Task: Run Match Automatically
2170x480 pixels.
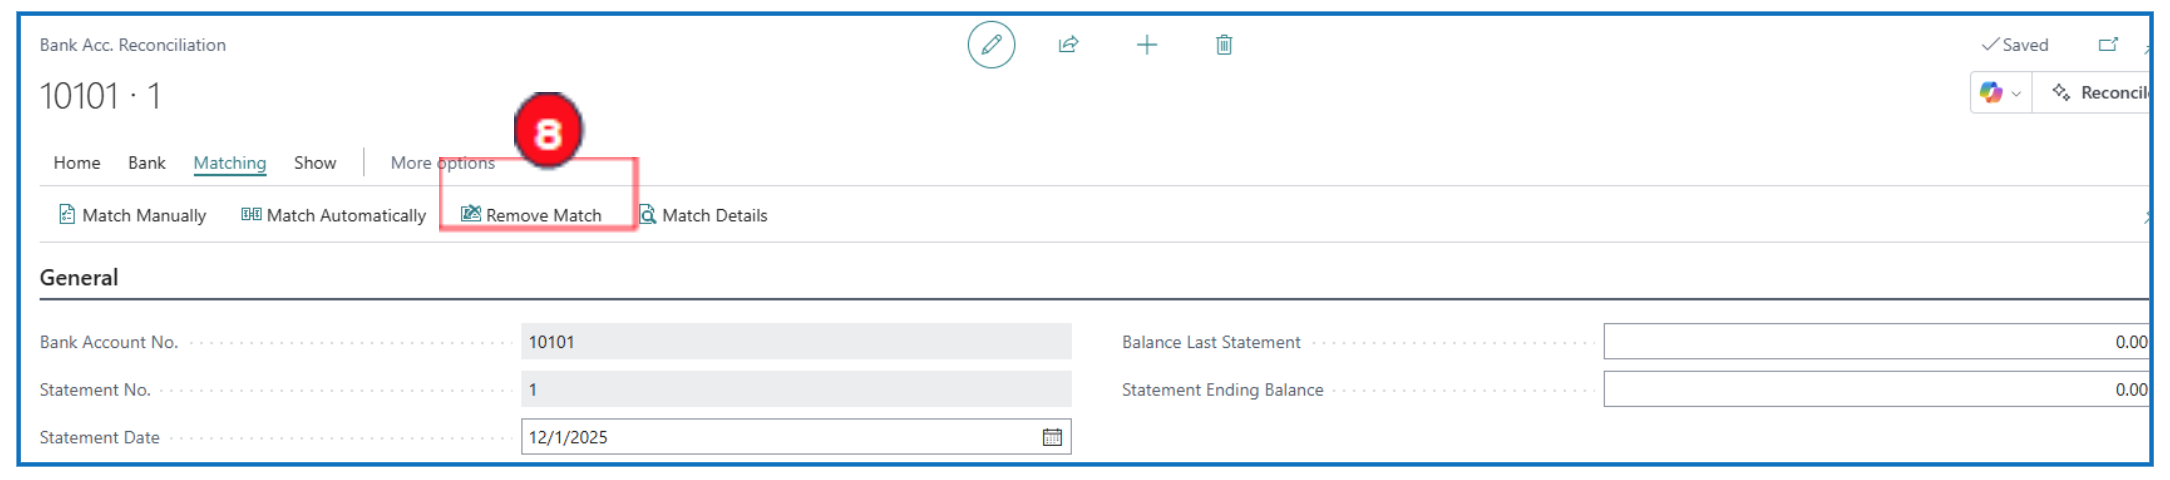Action: point(334,215)
